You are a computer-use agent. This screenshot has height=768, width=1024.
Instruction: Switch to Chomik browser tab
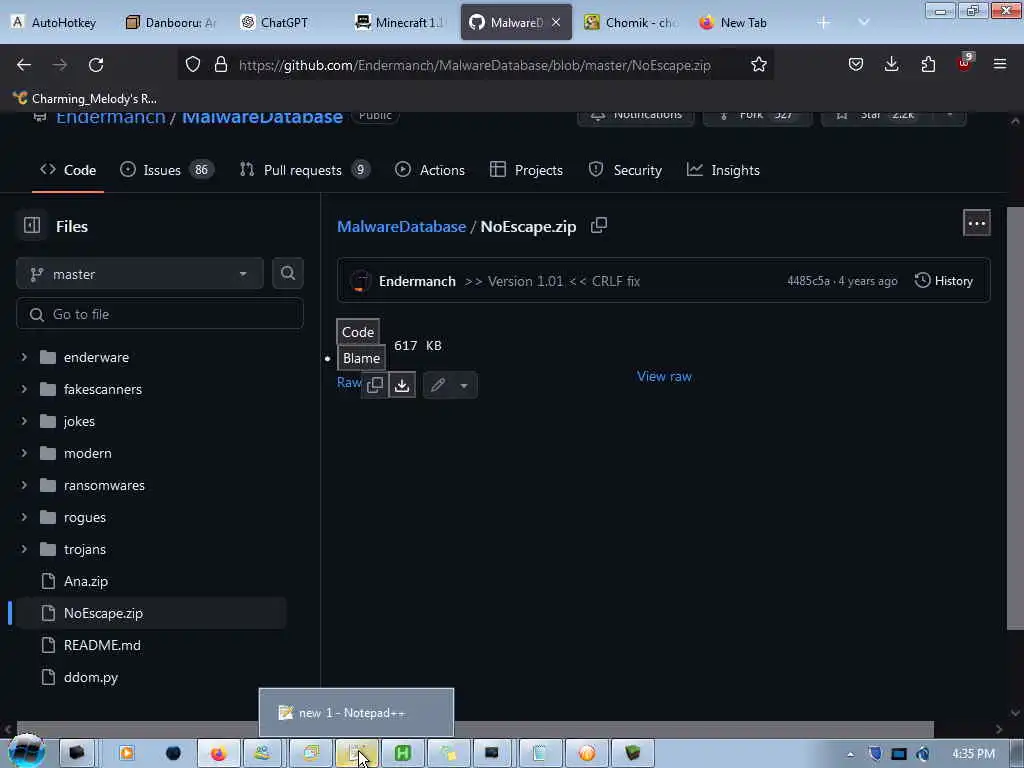632,23
